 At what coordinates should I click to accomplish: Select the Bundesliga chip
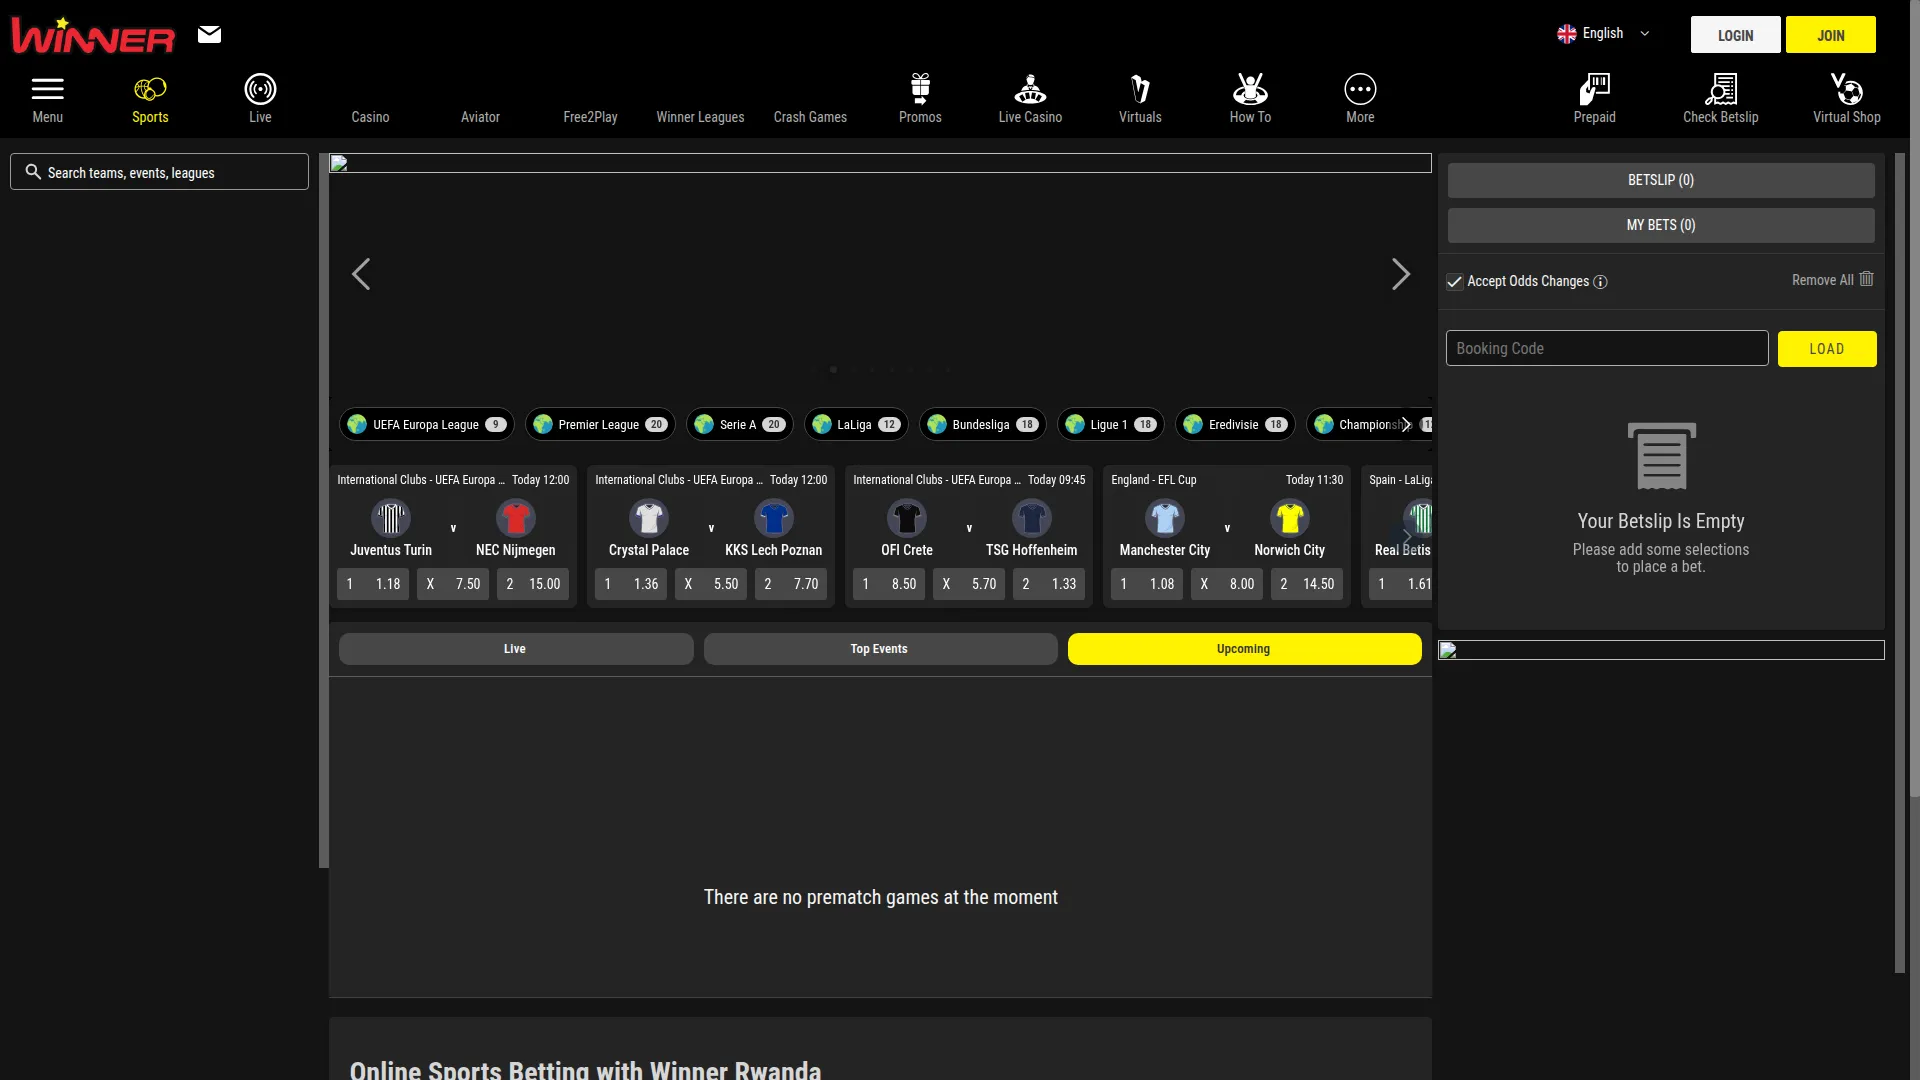pos(983,424)
